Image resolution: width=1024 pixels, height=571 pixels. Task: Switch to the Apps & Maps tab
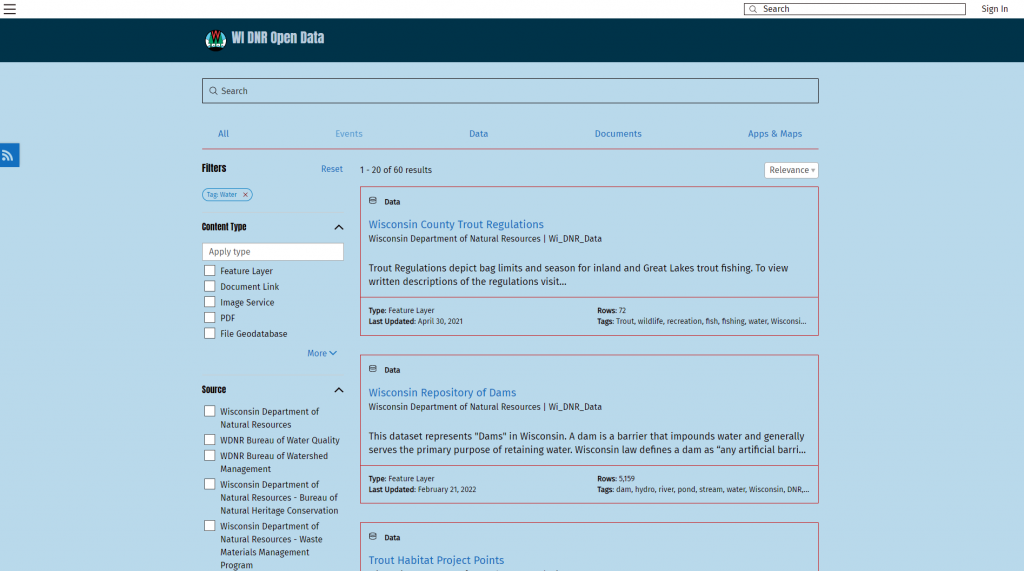coord(775,134)
